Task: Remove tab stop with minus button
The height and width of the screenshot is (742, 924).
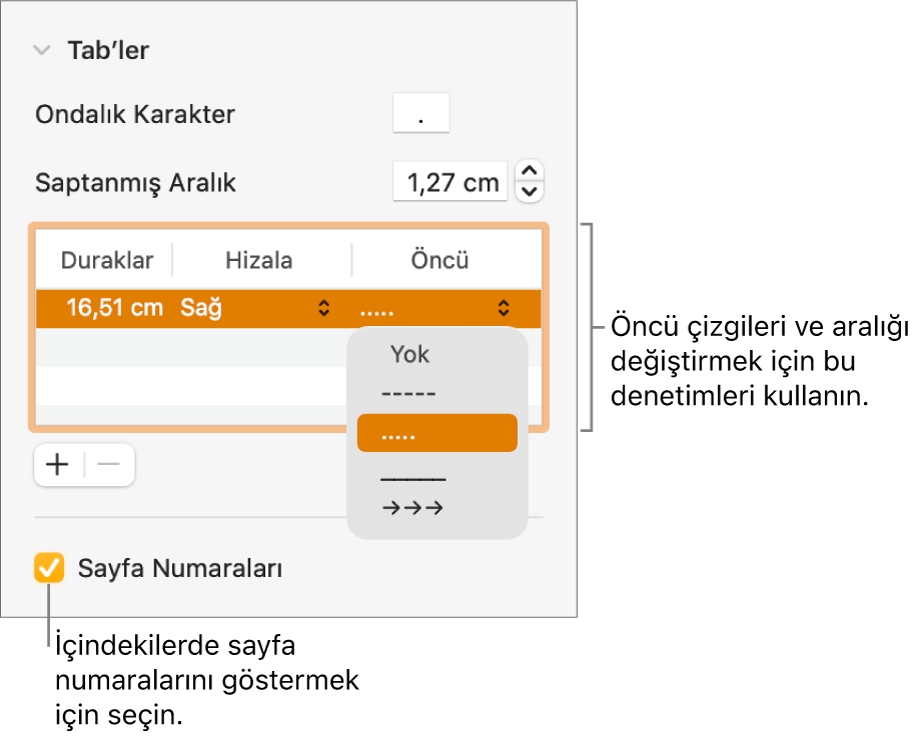Action: (109, 465)
